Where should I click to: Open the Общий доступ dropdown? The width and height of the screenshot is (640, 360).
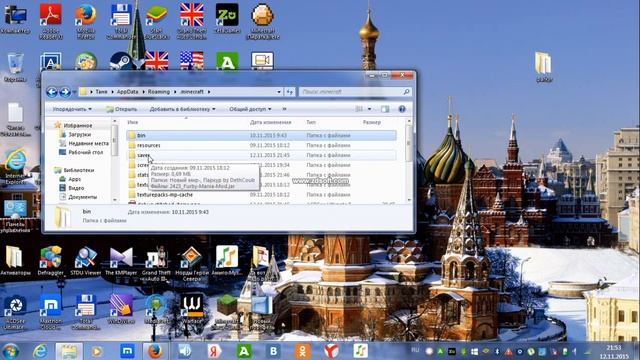pyautogui.click(x=250, y=109)
